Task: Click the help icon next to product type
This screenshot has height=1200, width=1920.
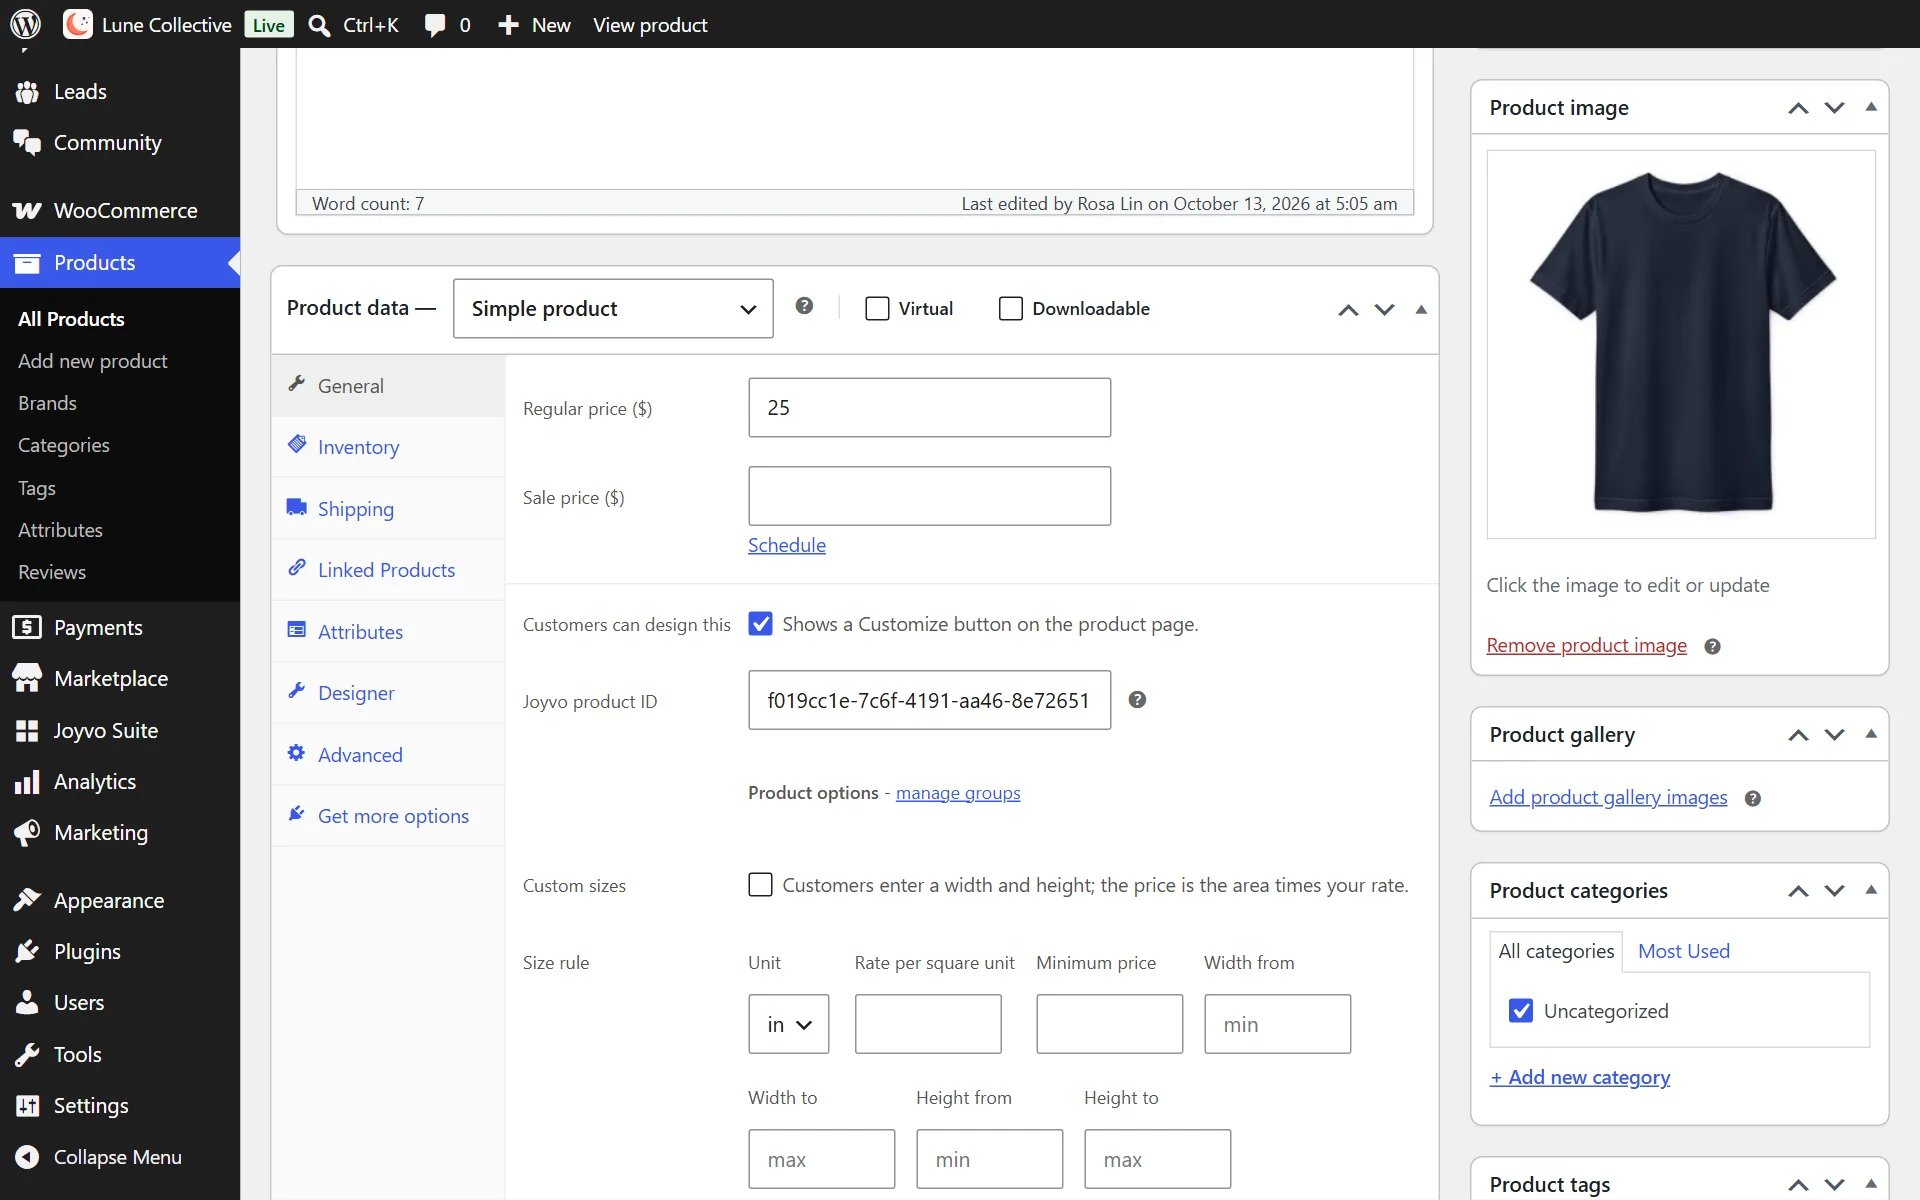Action: tap(804, 306)
